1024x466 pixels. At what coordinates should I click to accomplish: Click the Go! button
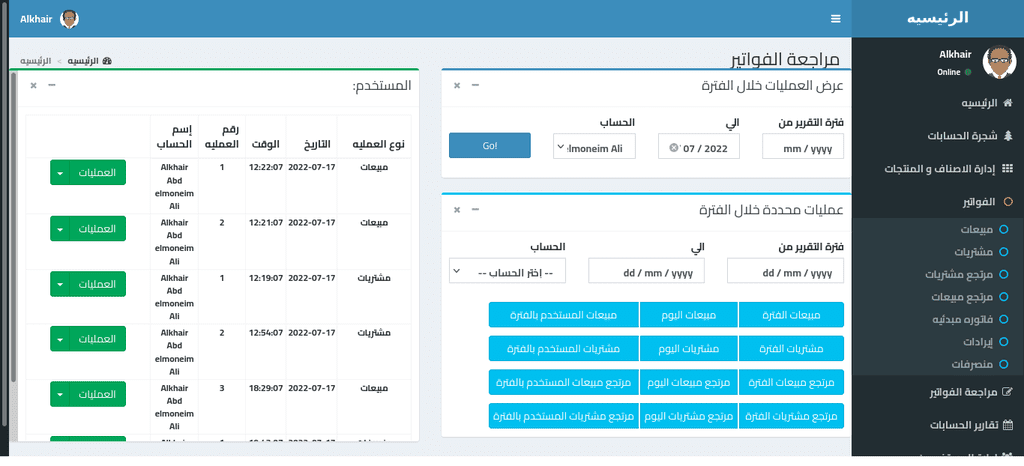tap(490, 146)
